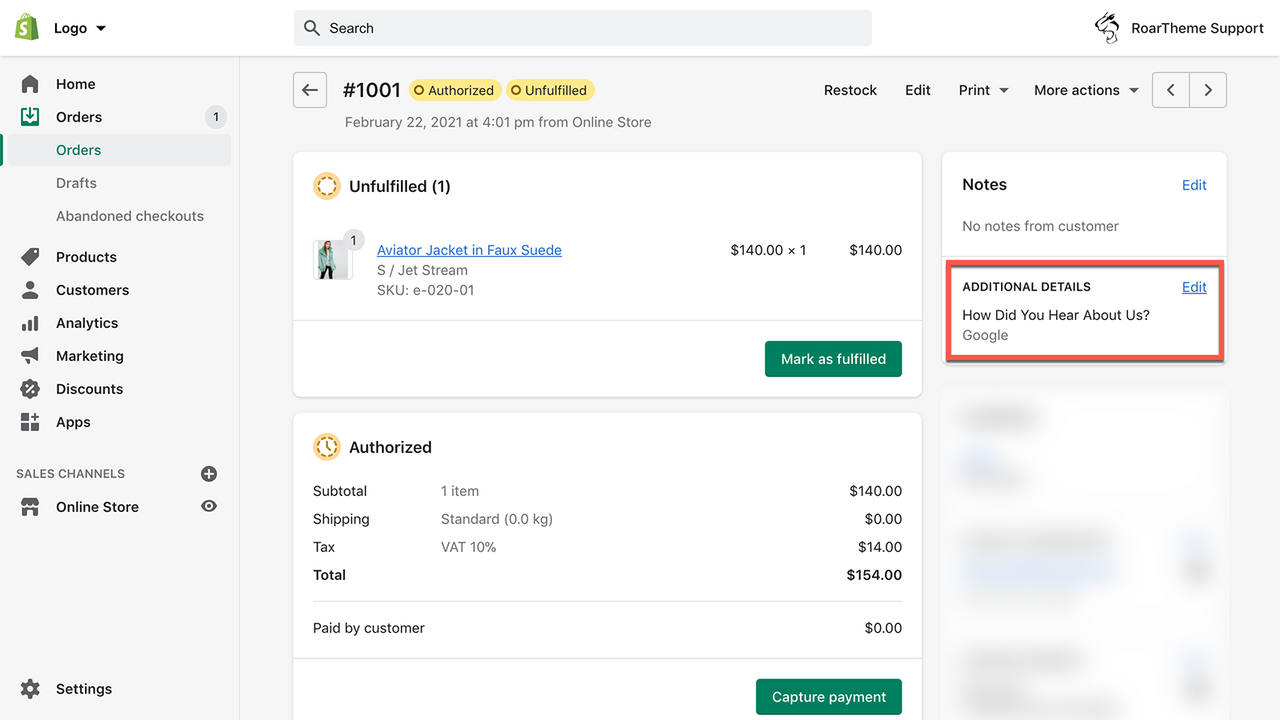Open the Customers page
Viewport: 1280px width, 720px height.
[x=92, y=290]
